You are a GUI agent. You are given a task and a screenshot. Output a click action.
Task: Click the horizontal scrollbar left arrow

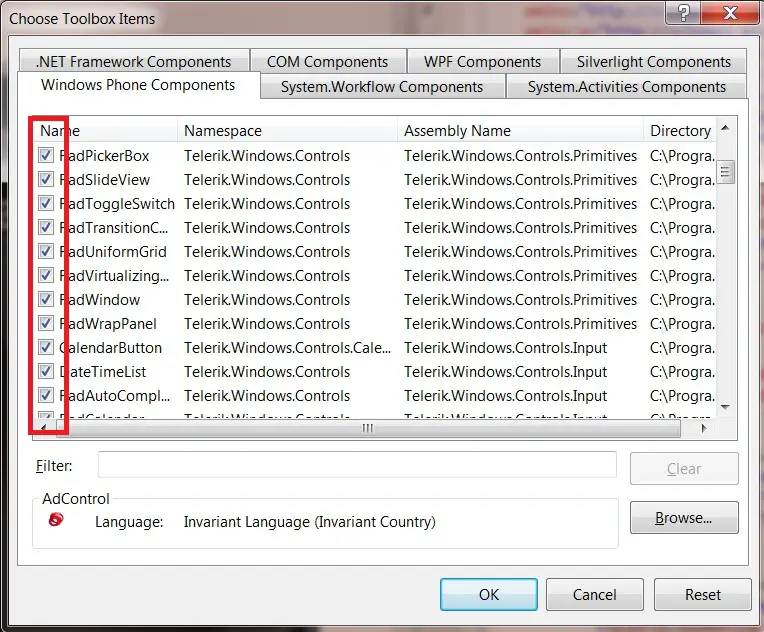(43, 428)
